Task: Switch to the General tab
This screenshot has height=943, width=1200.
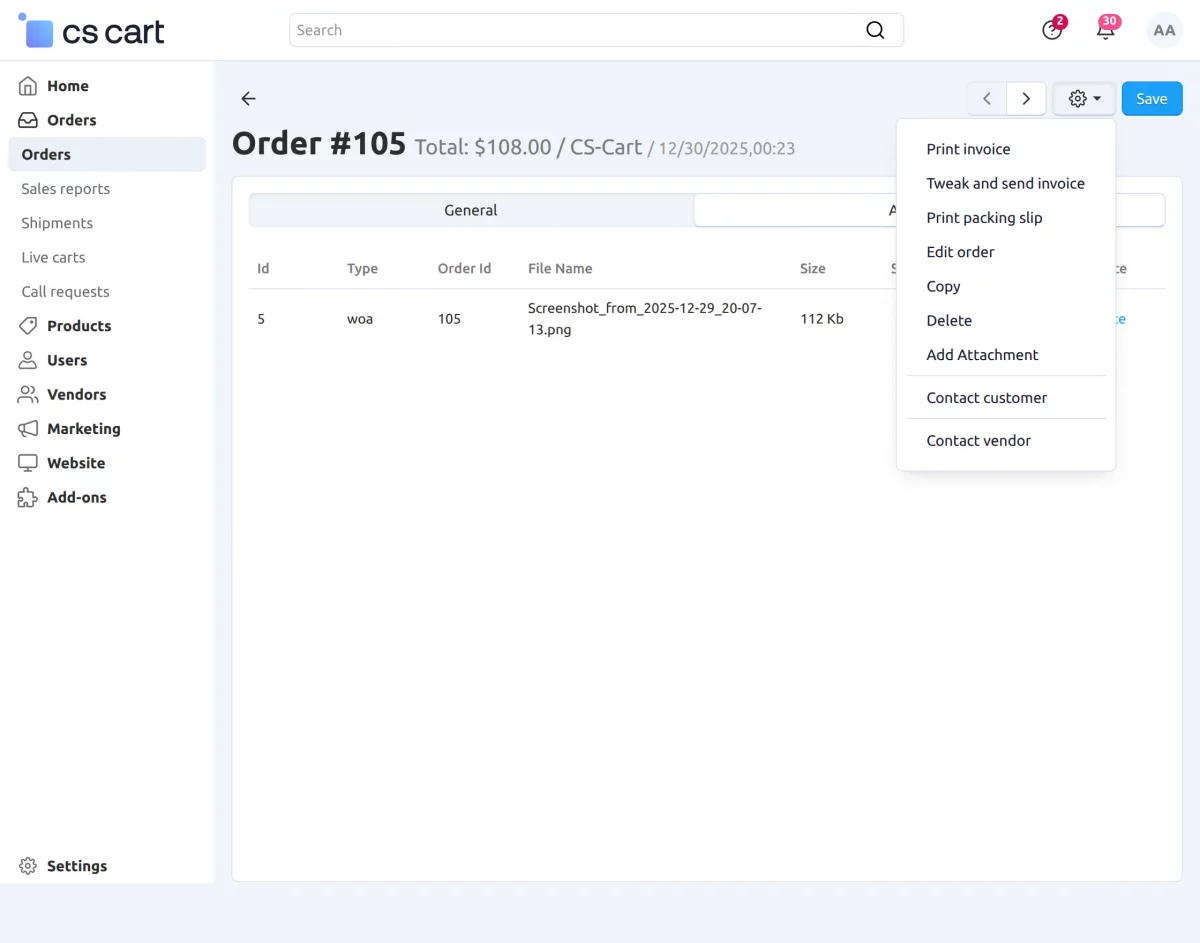Action: [471, 210]
